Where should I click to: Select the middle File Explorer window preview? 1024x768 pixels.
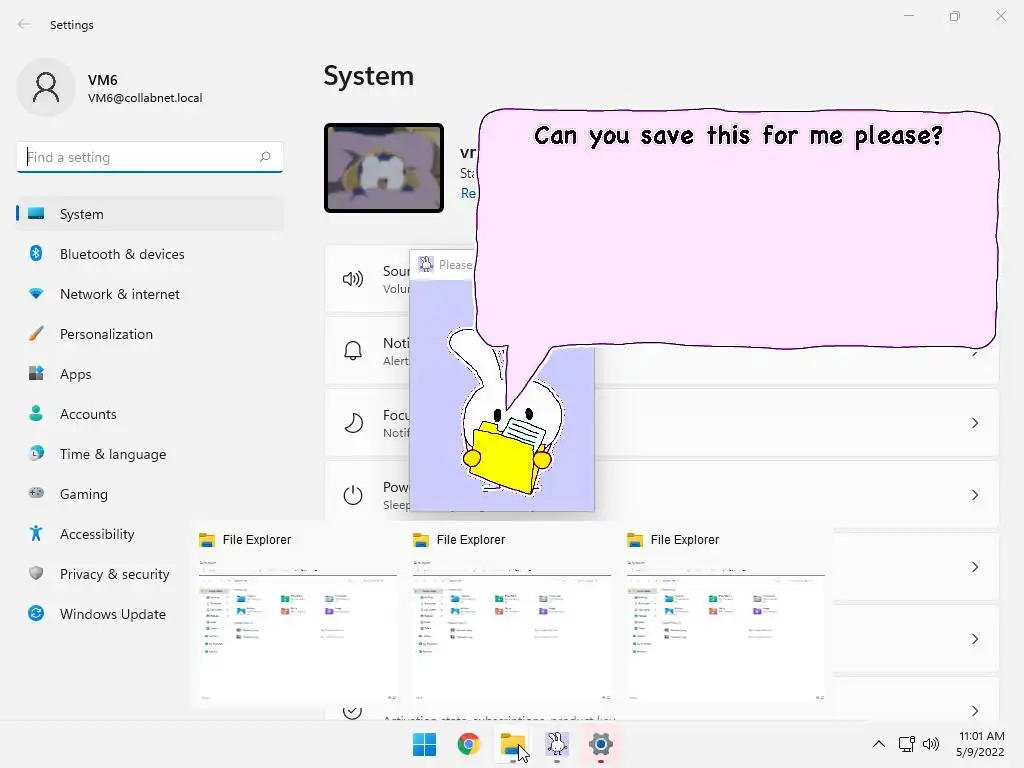point(511,617)
